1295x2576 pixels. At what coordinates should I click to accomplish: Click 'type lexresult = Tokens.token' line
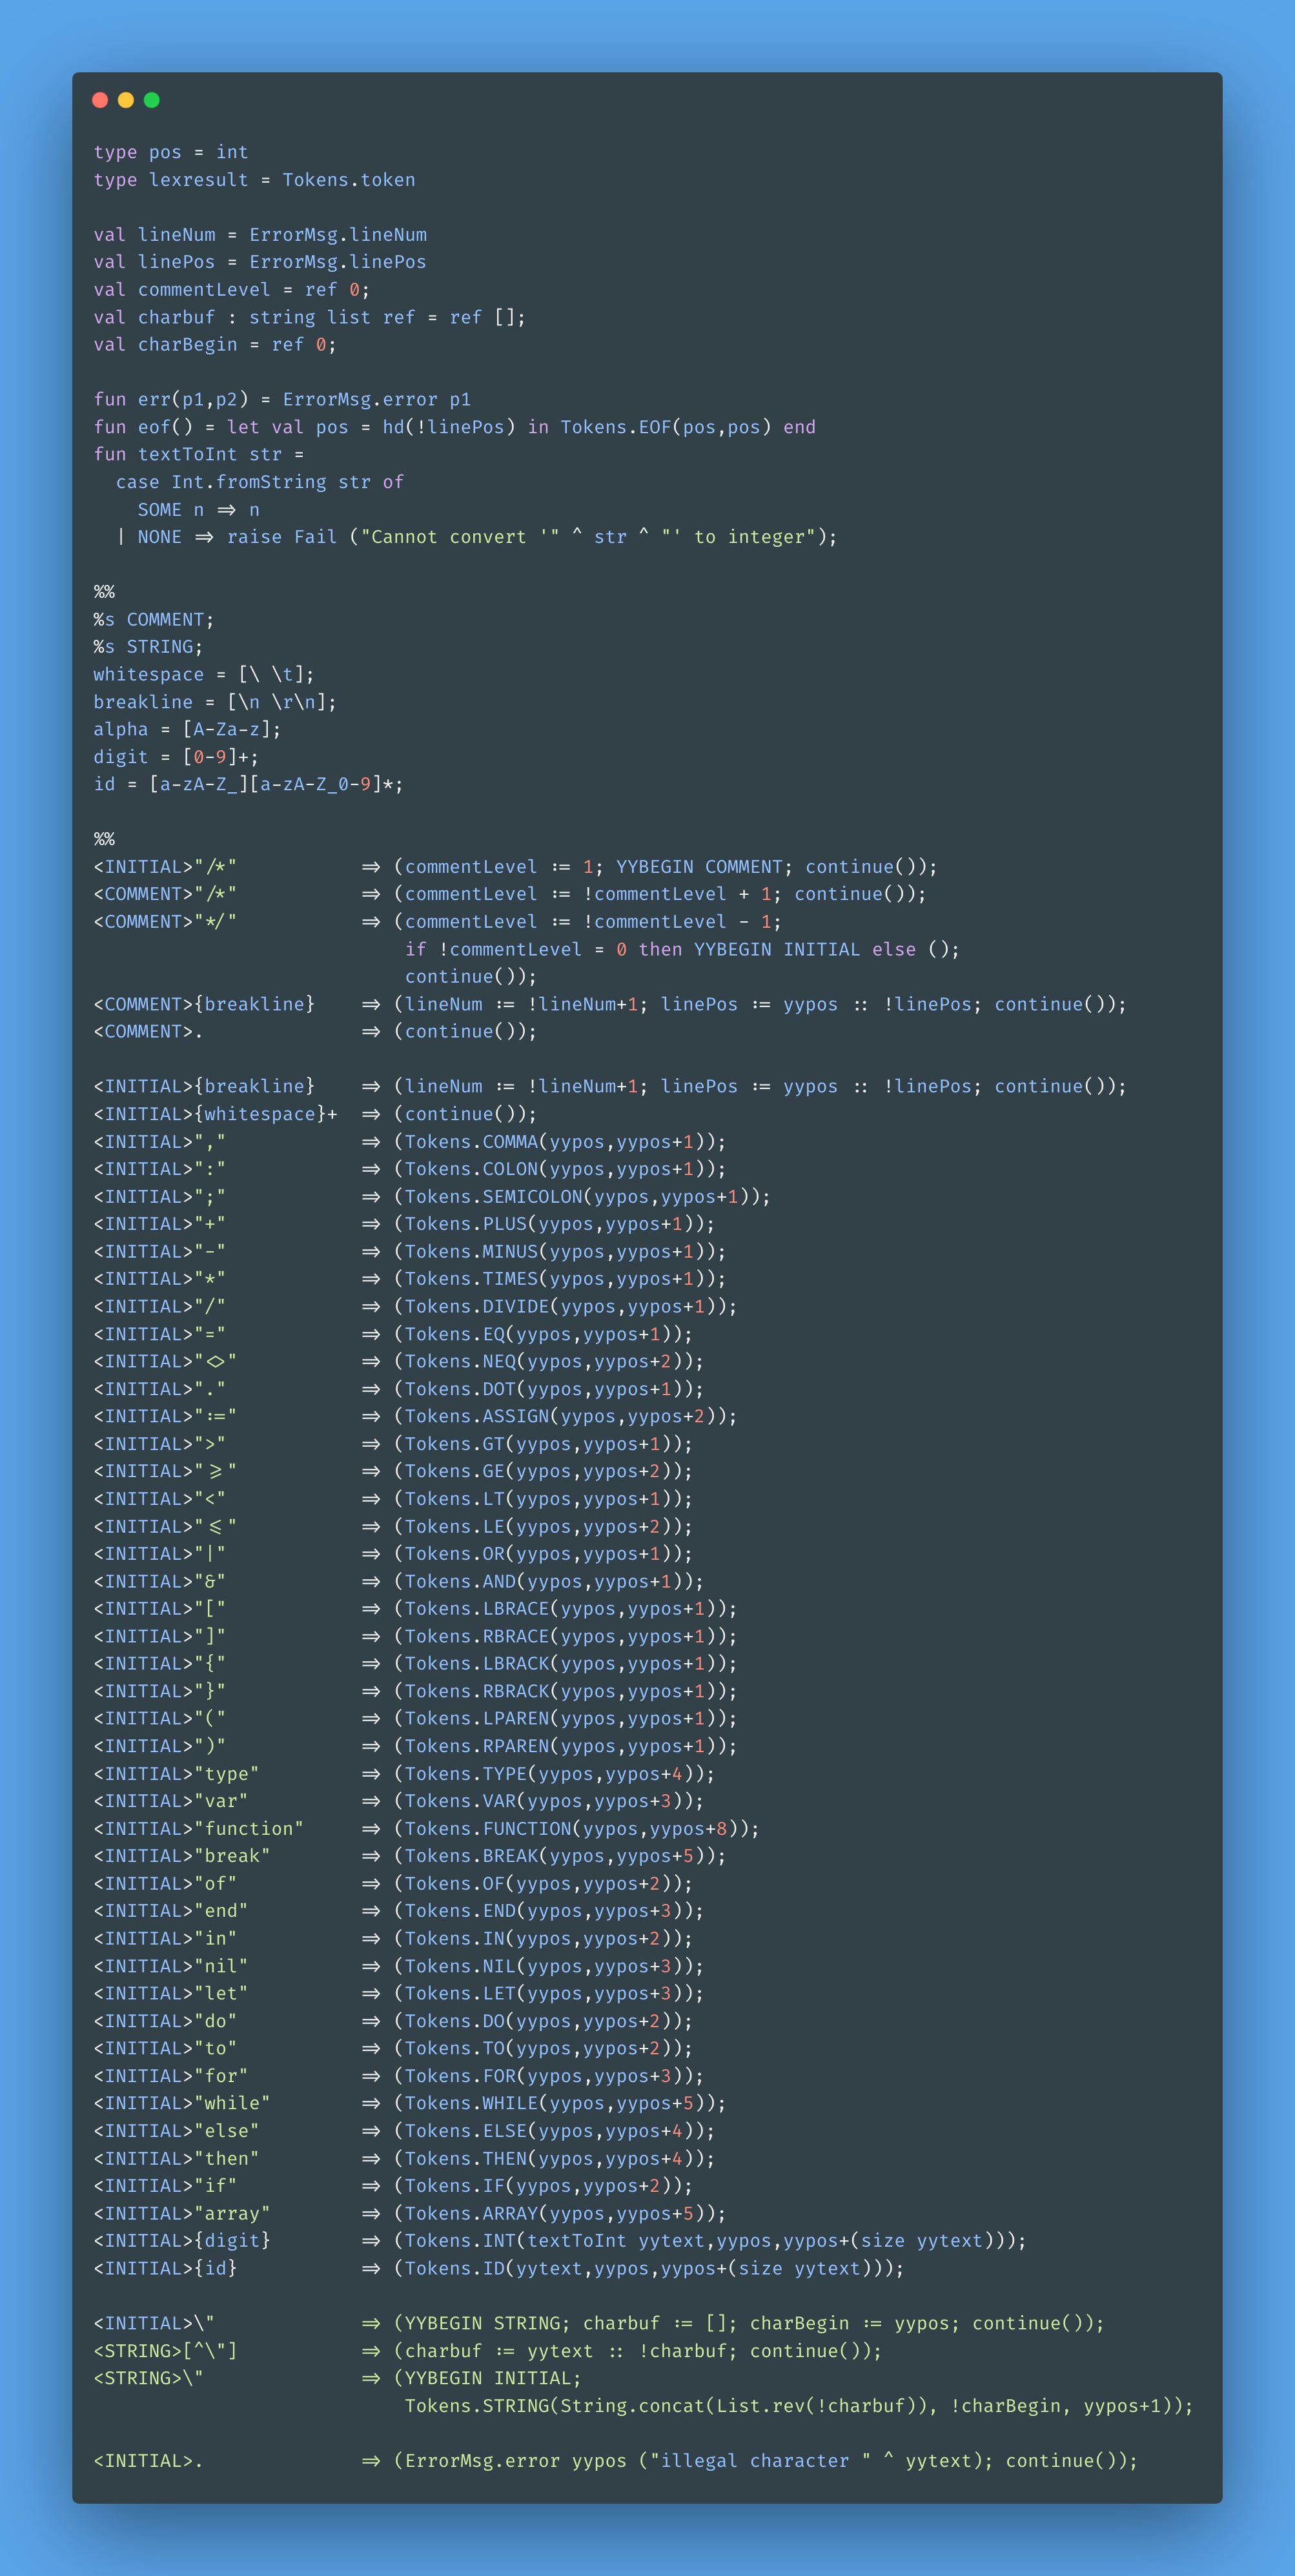point(254,180)
